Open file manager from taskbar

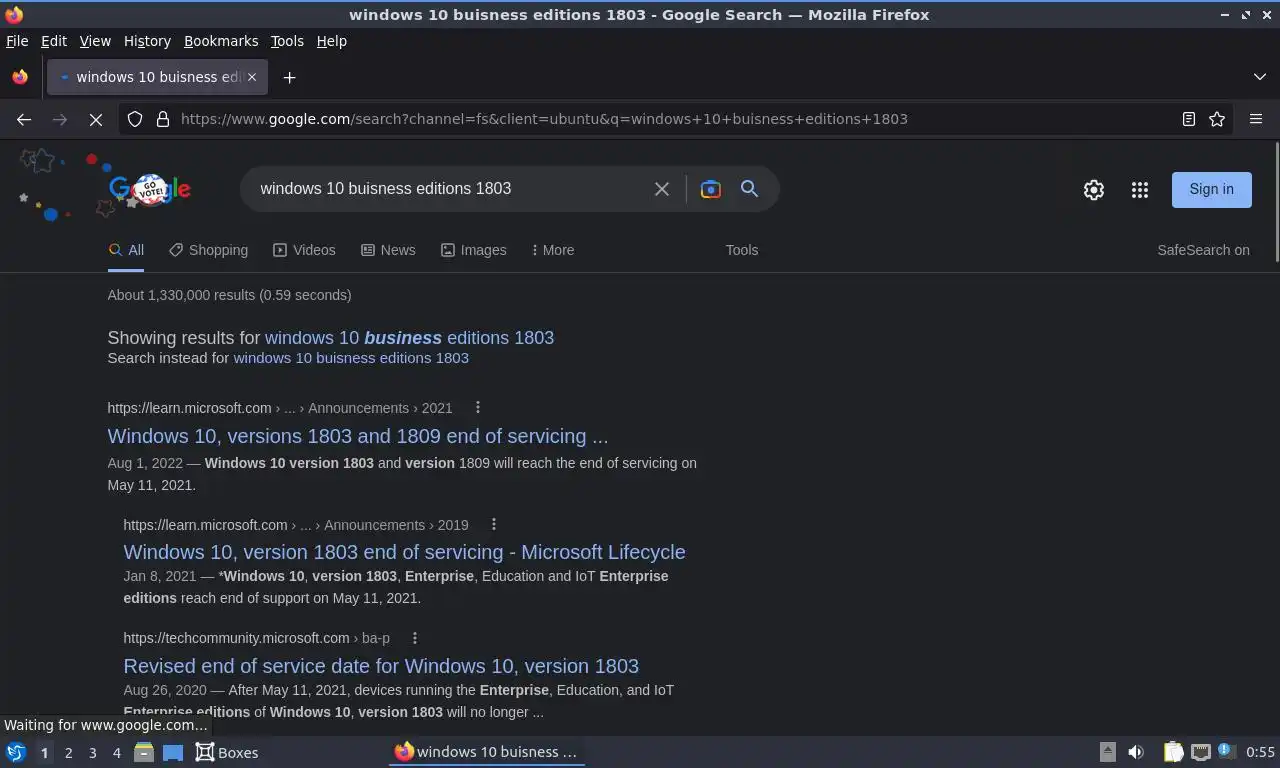pos(144,752)
